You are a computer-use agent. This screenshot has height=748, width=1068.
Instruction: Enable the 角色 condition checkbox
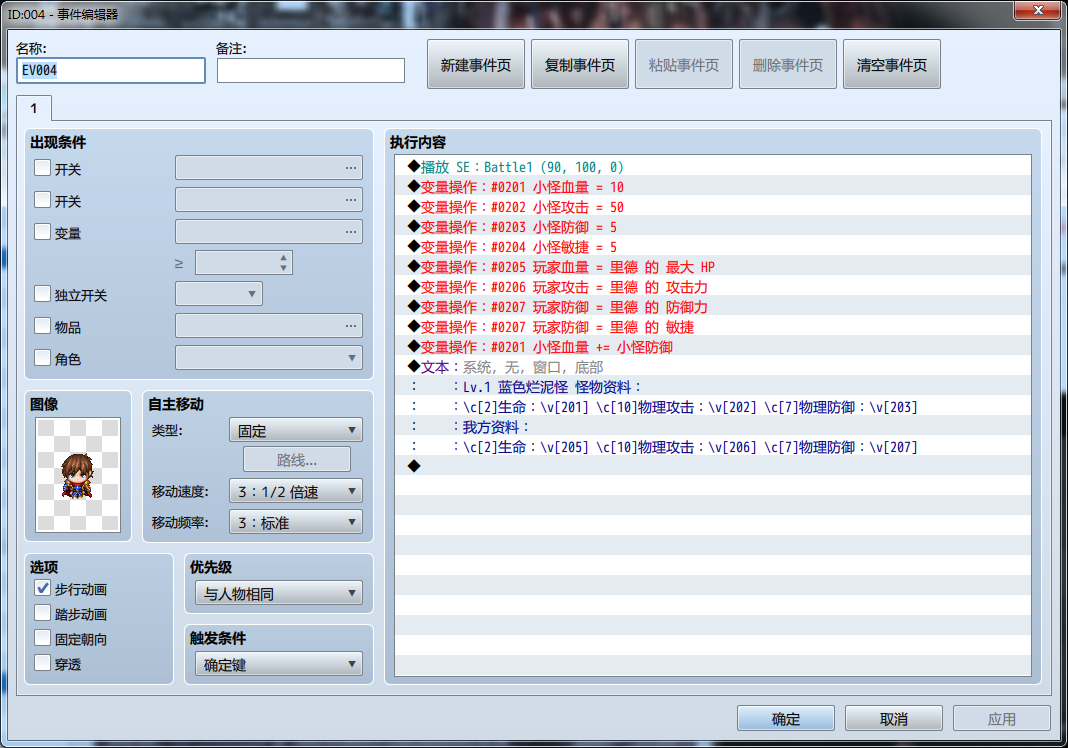click(42, 357)
